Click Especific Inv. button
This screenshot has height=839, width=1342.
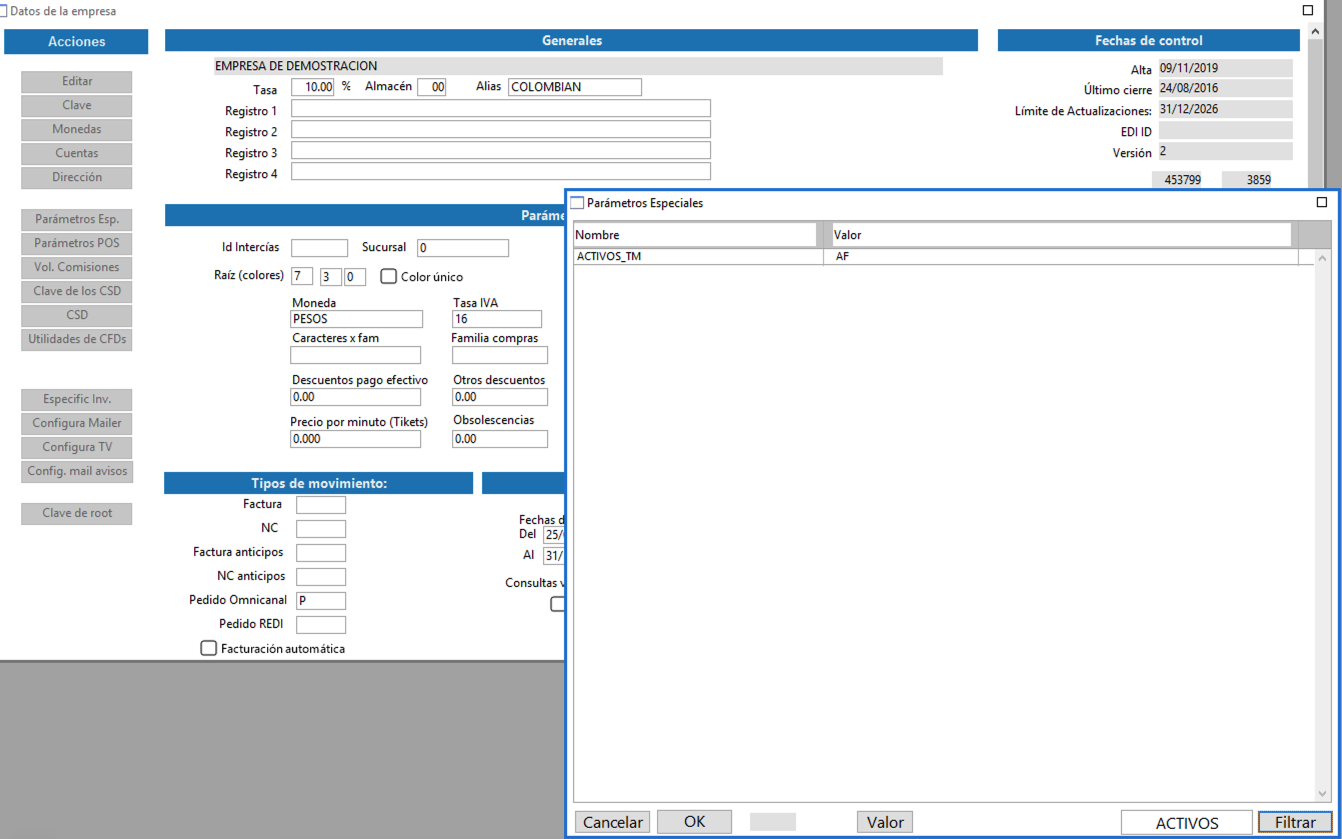pyautogui.click(x=77, y=399)
